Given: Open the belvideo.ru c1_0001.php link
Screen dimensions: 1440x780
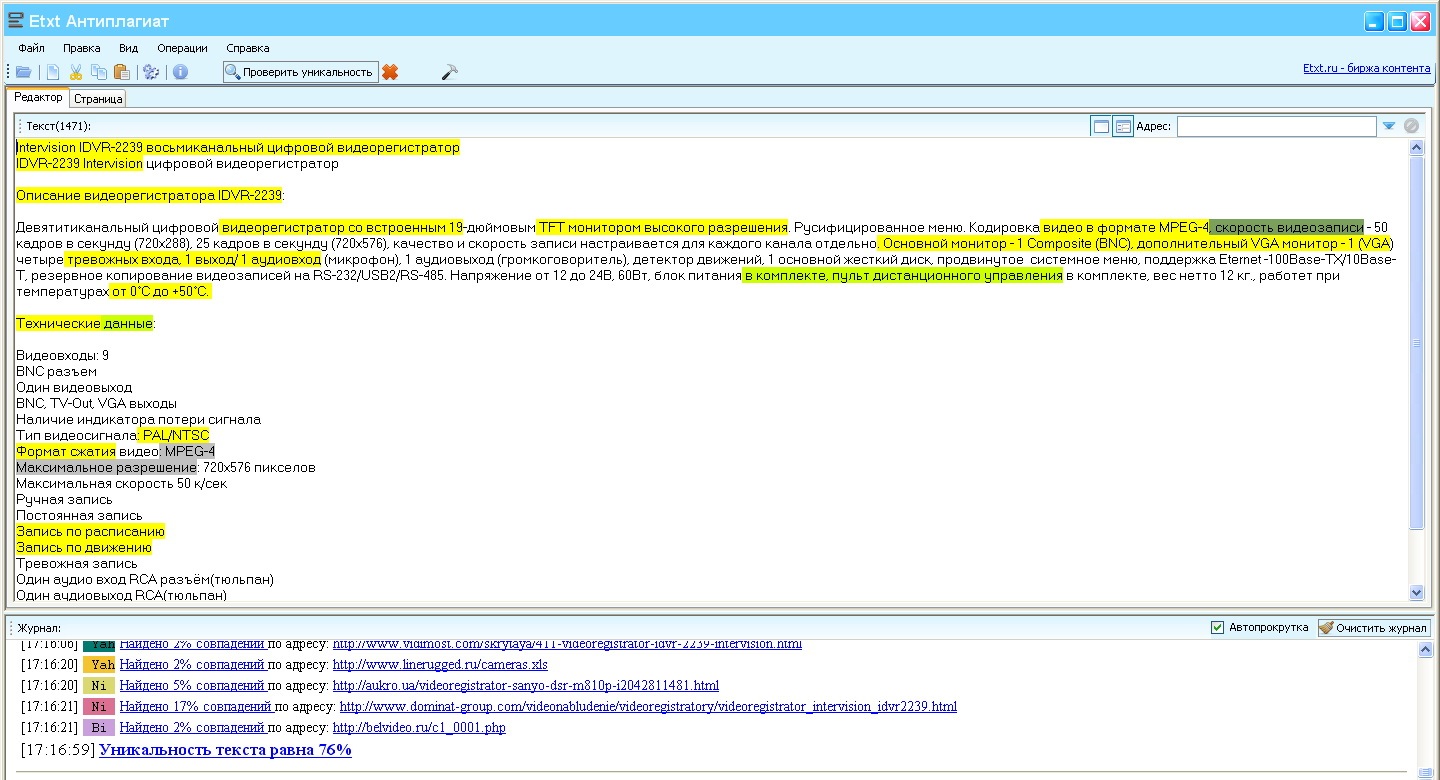Looking at the screenshot, I should click(x=419, y=728).
